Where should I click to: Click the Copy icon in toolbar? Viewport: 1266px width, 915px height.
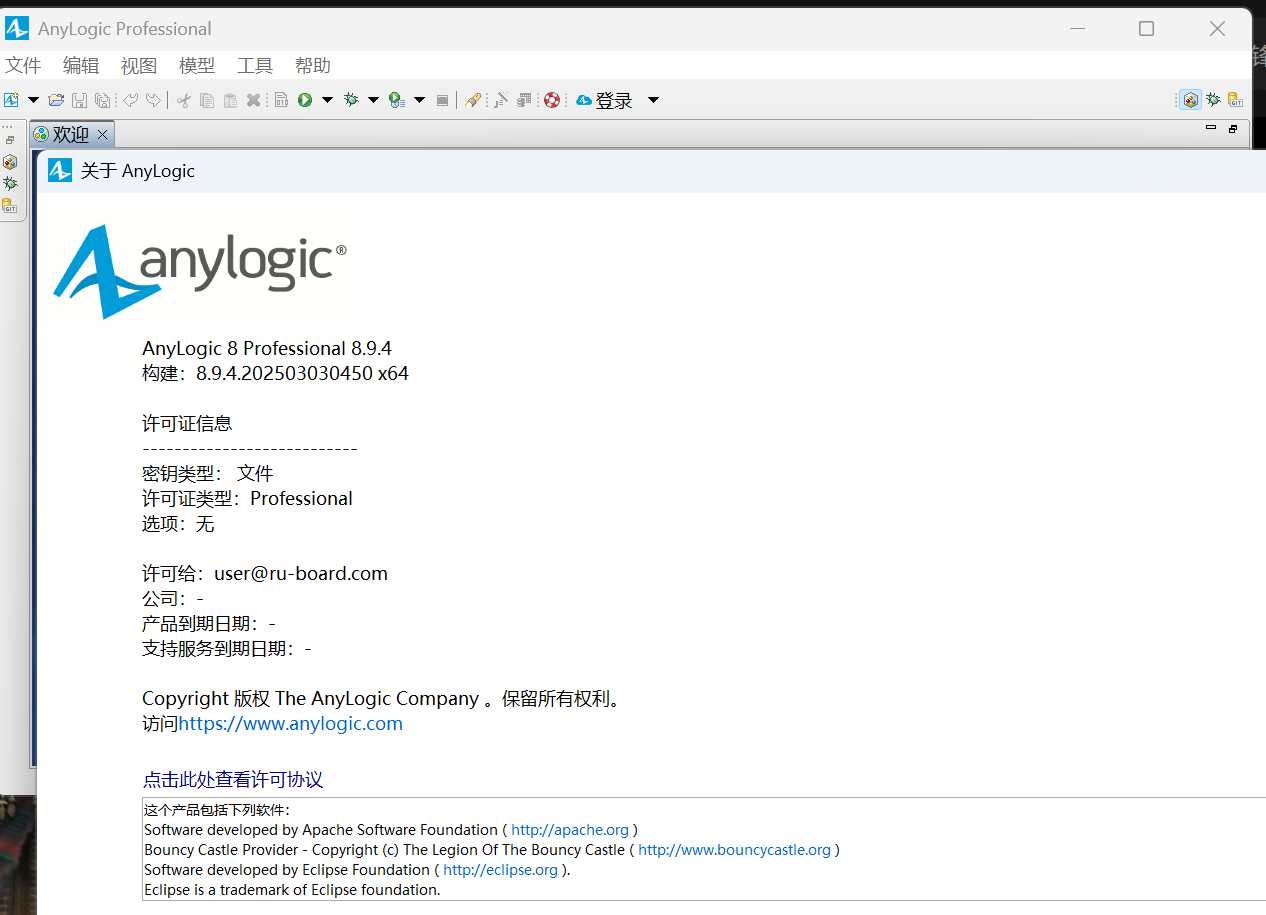[x=207, y=100]
